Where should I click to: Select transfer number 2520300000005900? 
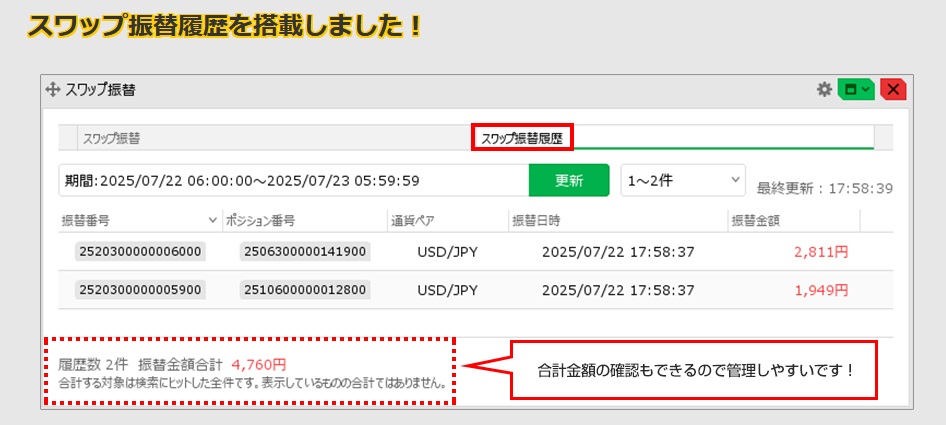141,290
